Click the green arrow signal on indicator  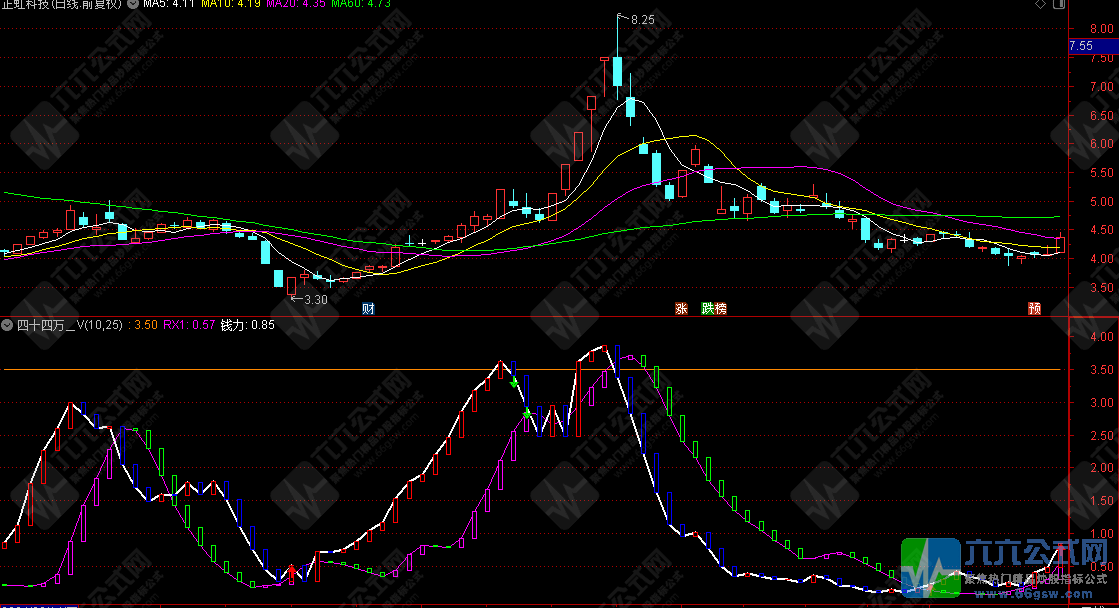(x=515, y=384)
